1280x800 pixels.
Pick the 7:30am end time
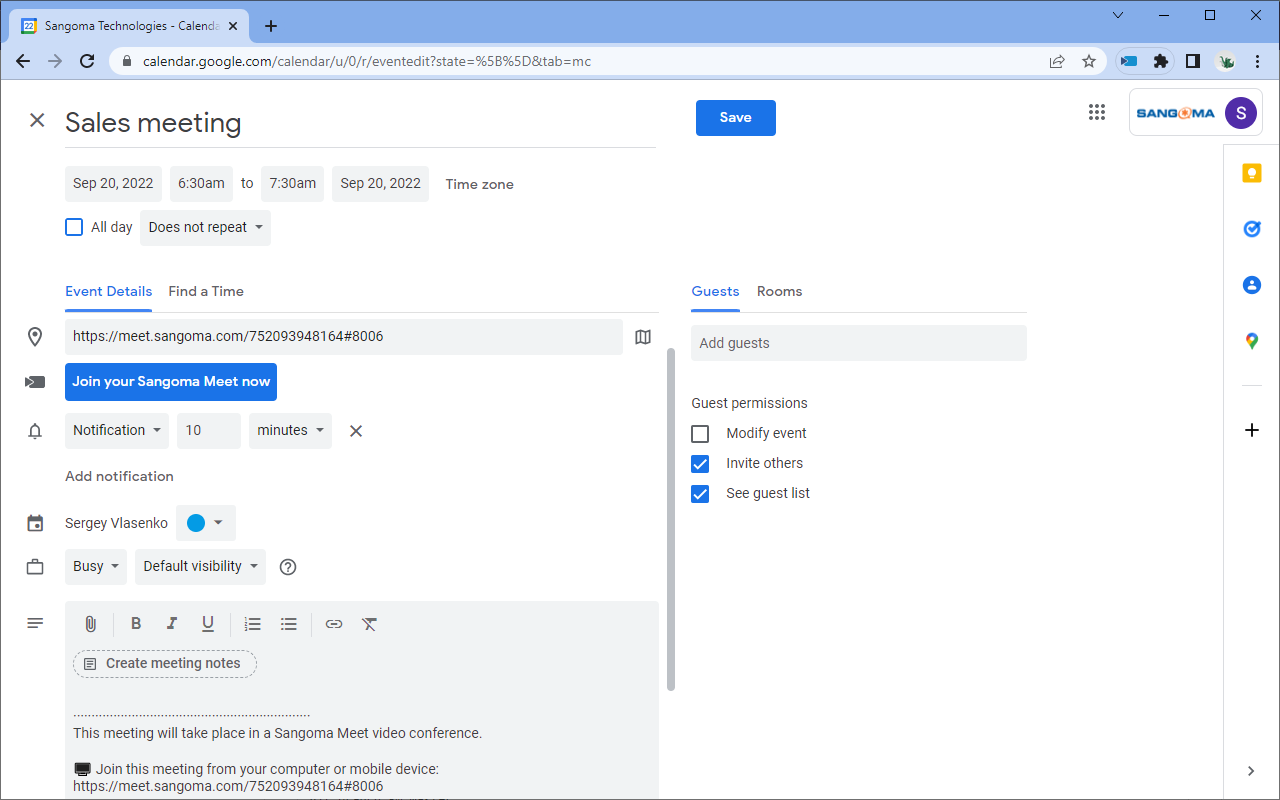click(x=292, y=184)
